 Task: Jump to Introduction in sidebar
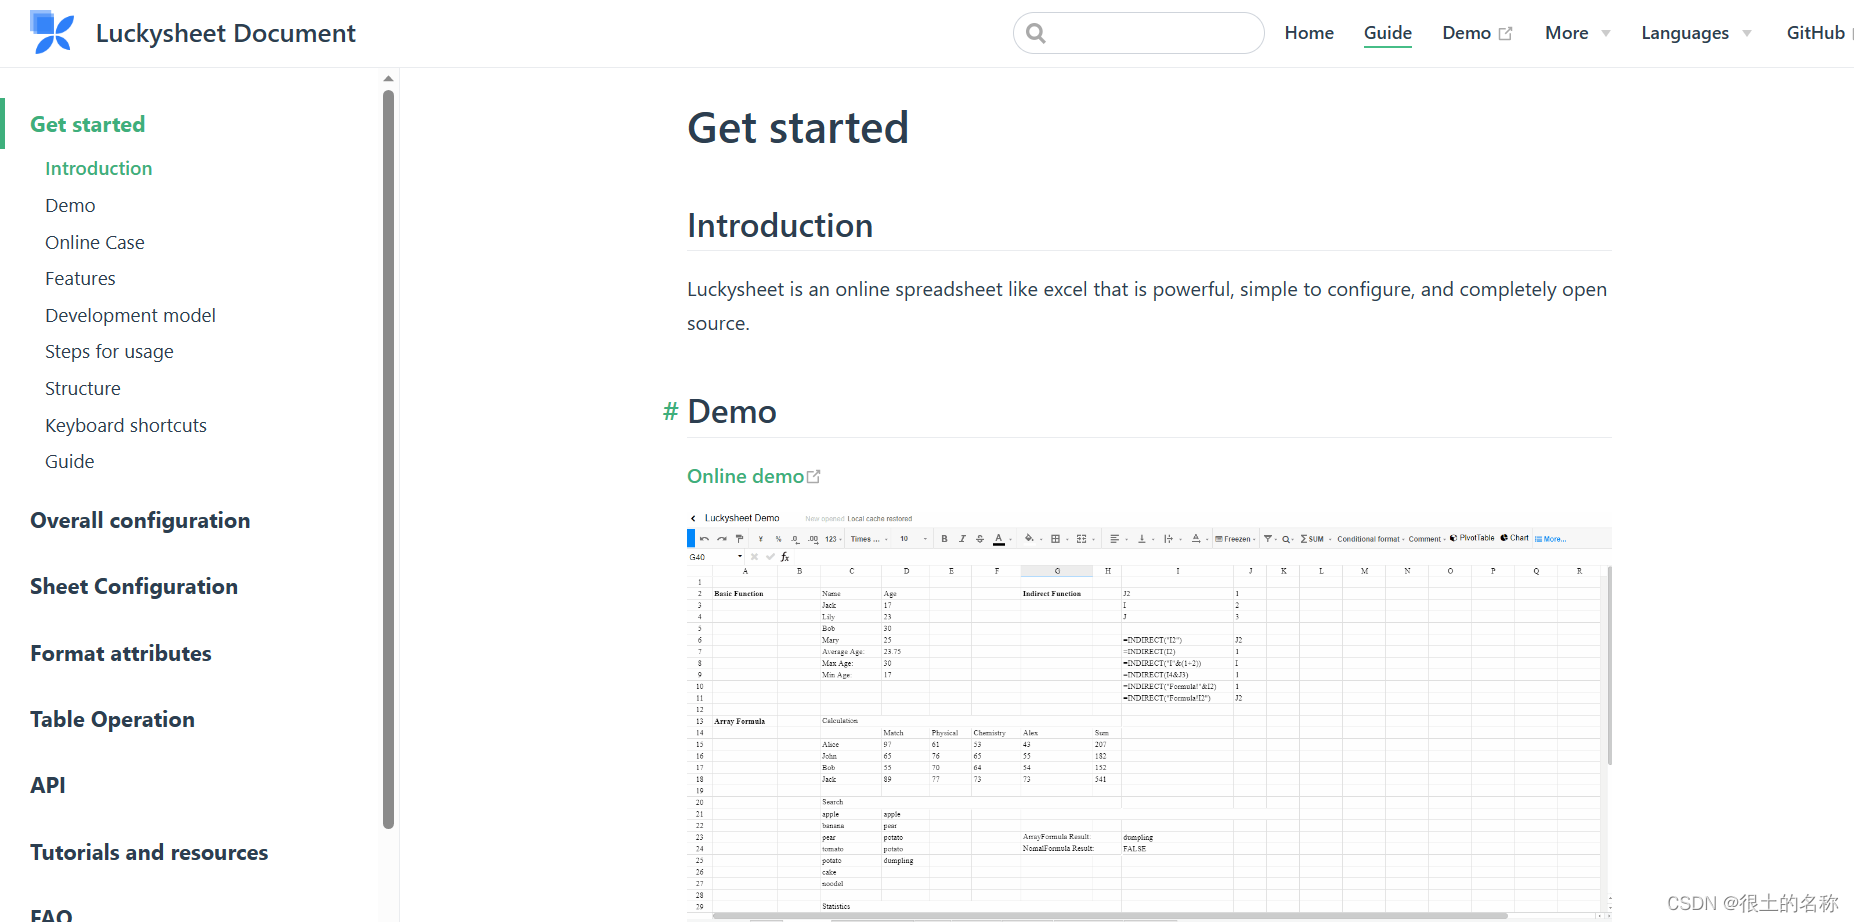point(99,168)
